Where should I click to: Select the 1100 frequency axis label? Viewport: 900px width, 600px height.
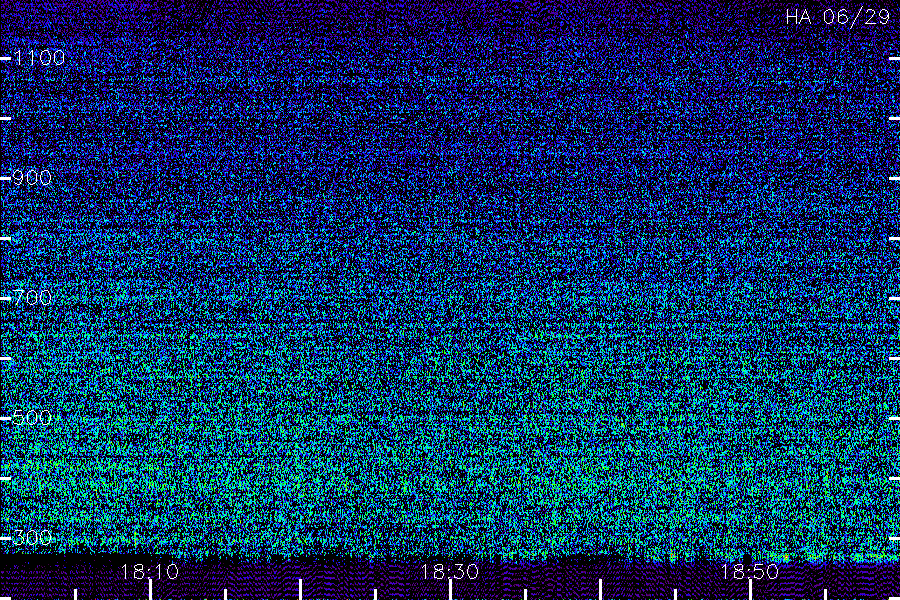39,57
